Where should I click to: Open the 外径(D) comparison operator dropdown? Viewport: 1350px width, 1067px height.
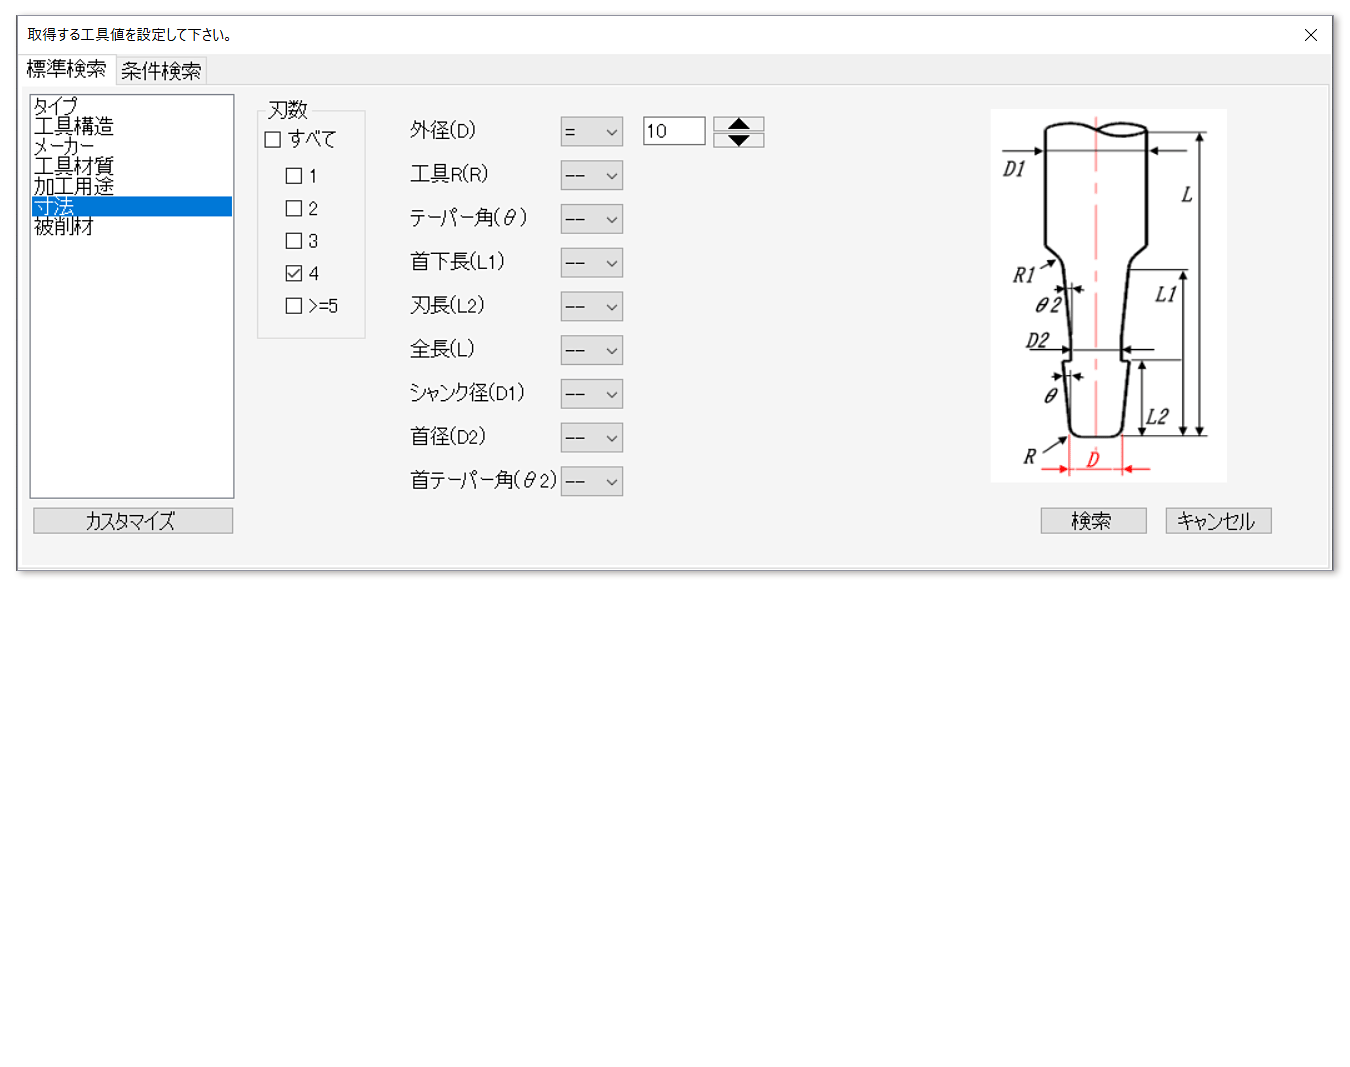(591, 132)
